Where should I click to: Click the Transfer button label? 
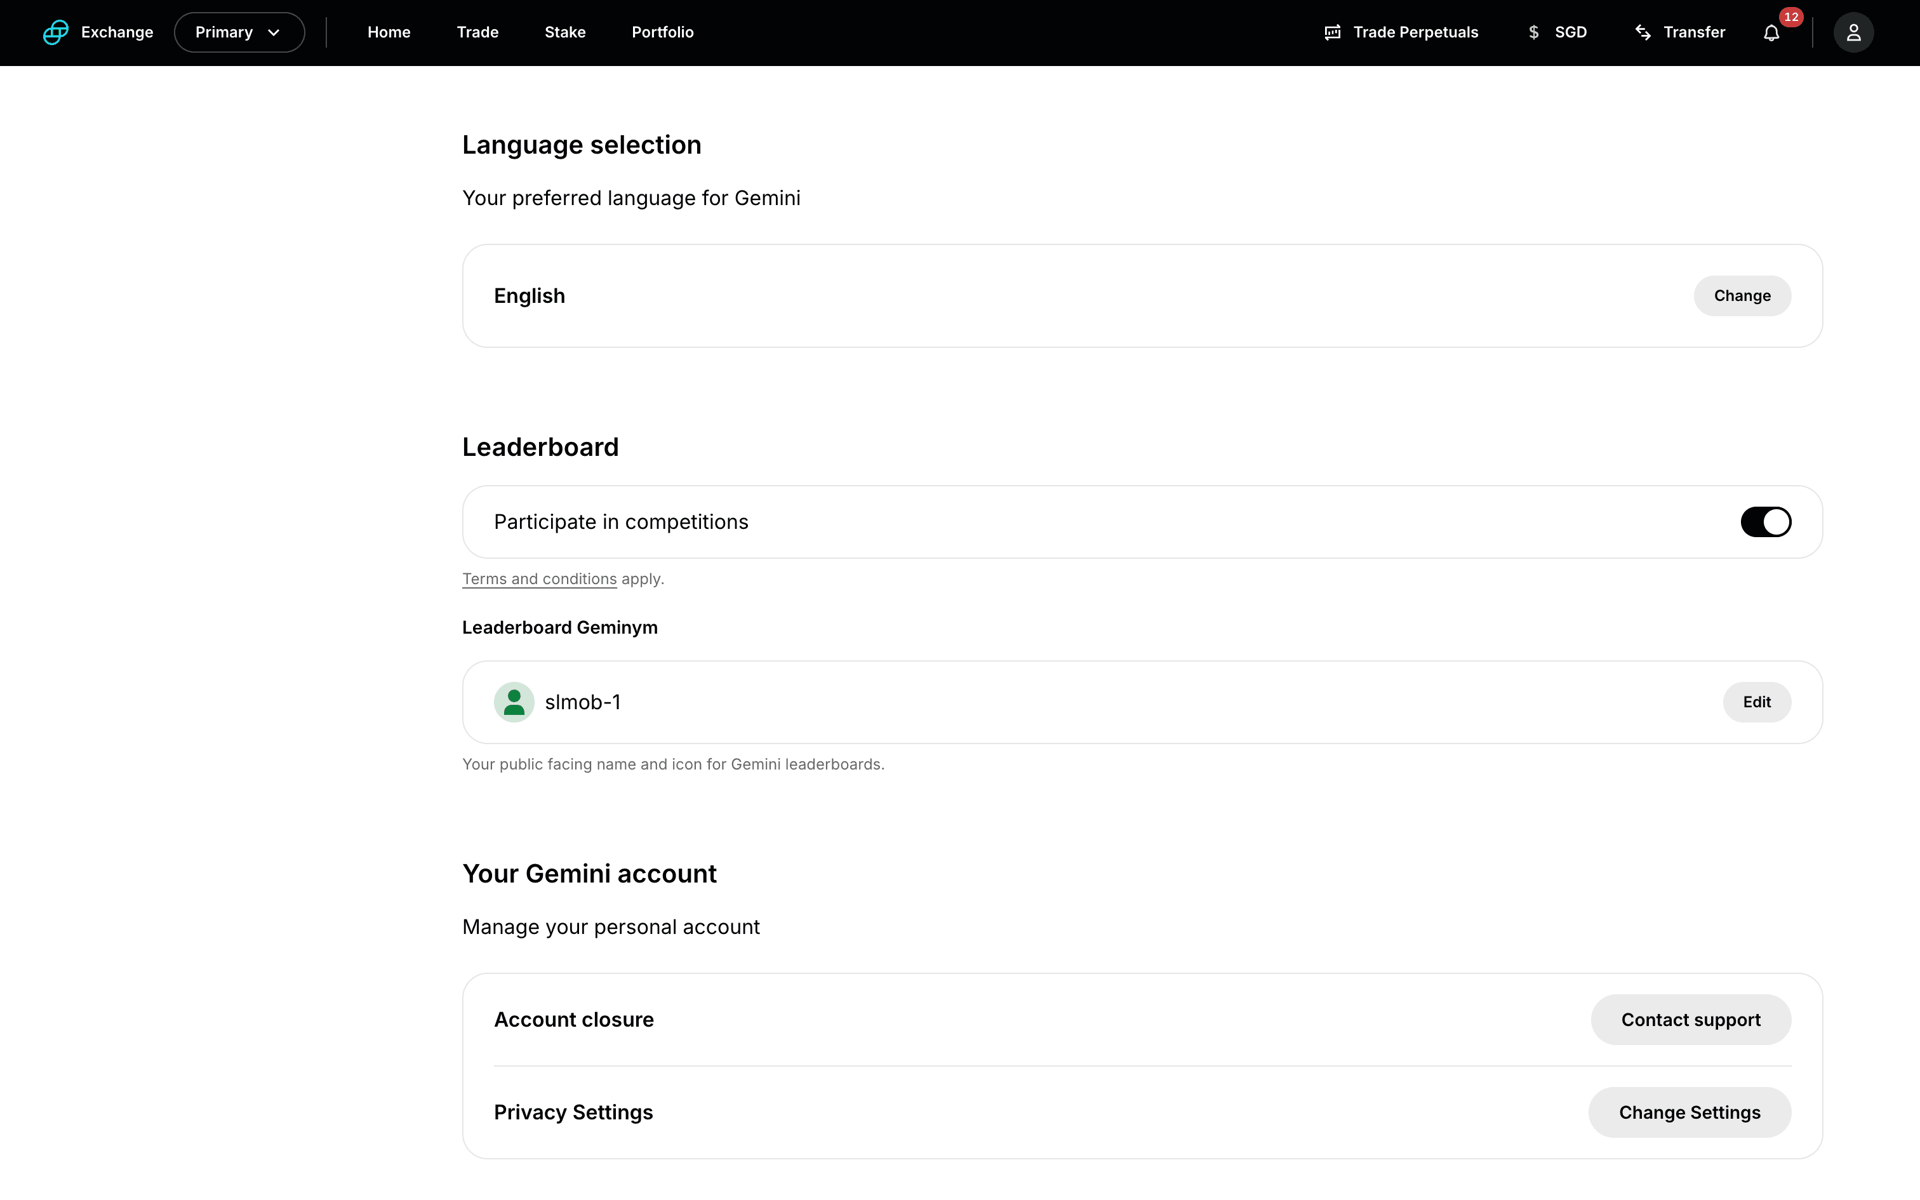[1694, 32]
